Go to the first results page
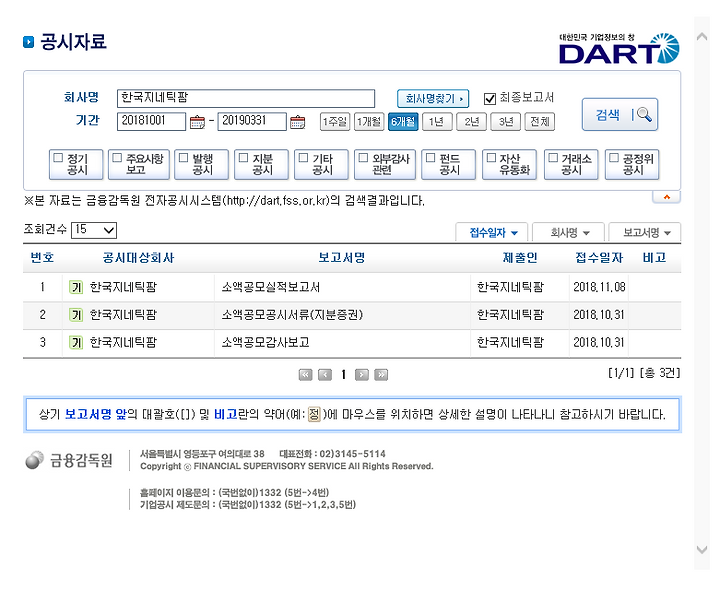Screen dimensions: 720x590 pos(305,375)
